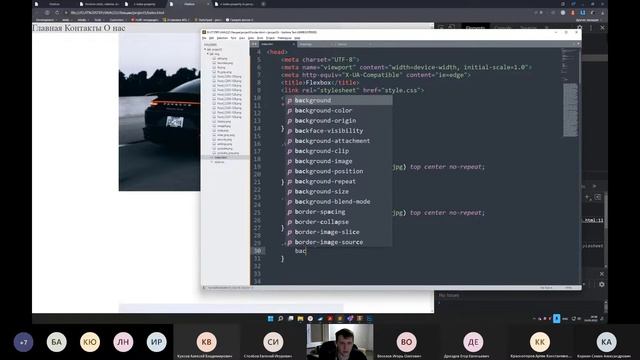Image resolution: width=640 pixels, height=360 pixels.
Task: Click the plus icon in DevTools styles pane
Action: (588, 197)
